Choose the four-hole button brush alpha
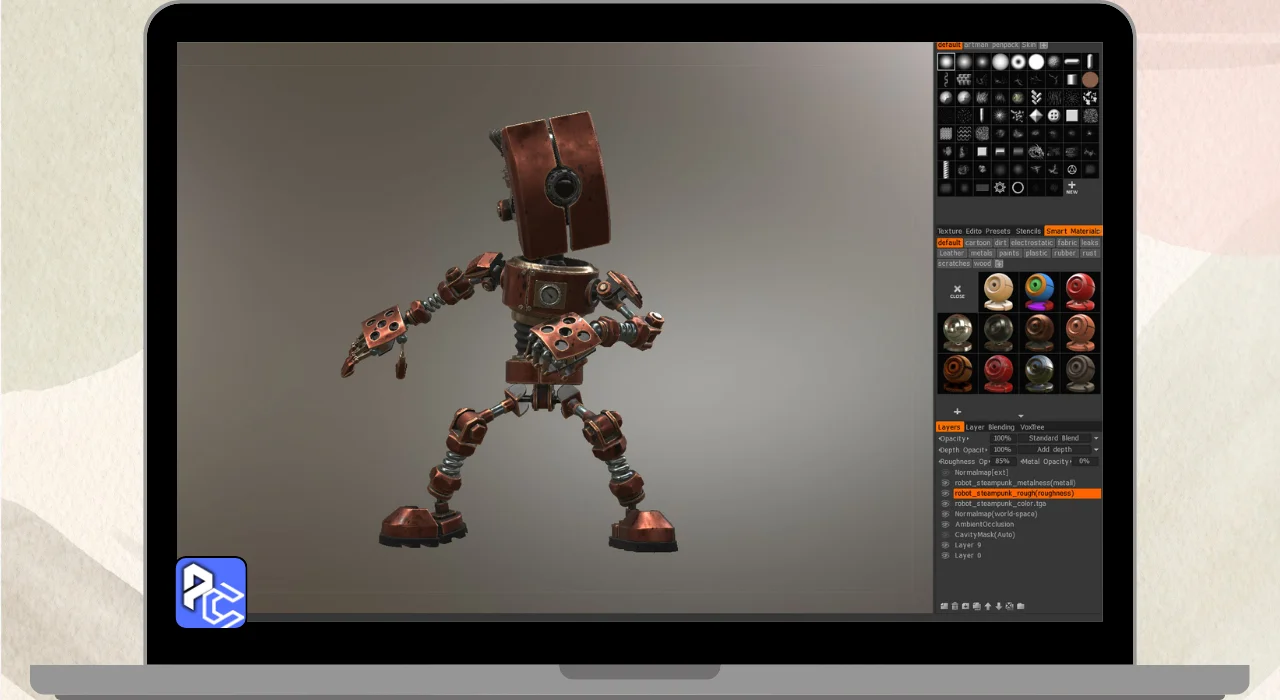Image resolution: width=1280 pixels, height=700 pixels. [1053, 116]
